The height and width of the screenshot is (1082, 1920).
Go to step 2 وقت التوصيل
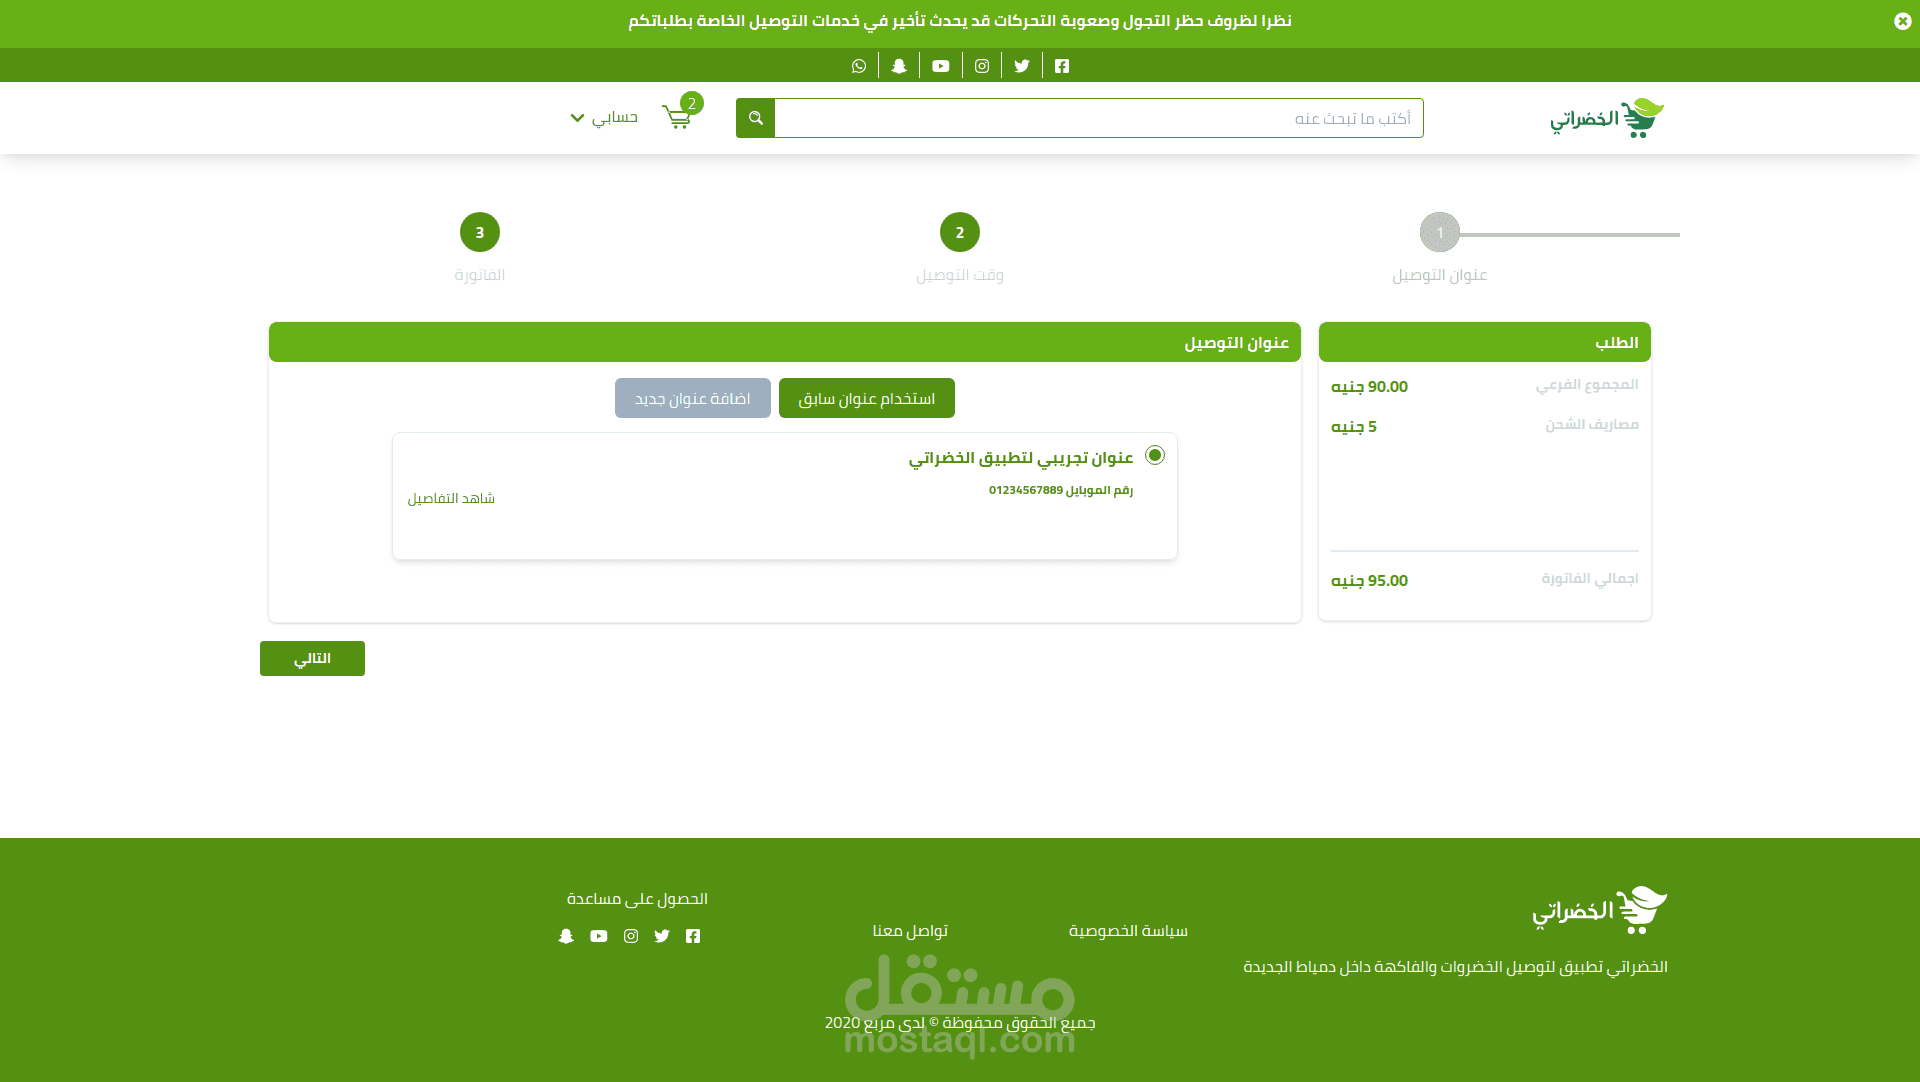[x=960, y=232]
